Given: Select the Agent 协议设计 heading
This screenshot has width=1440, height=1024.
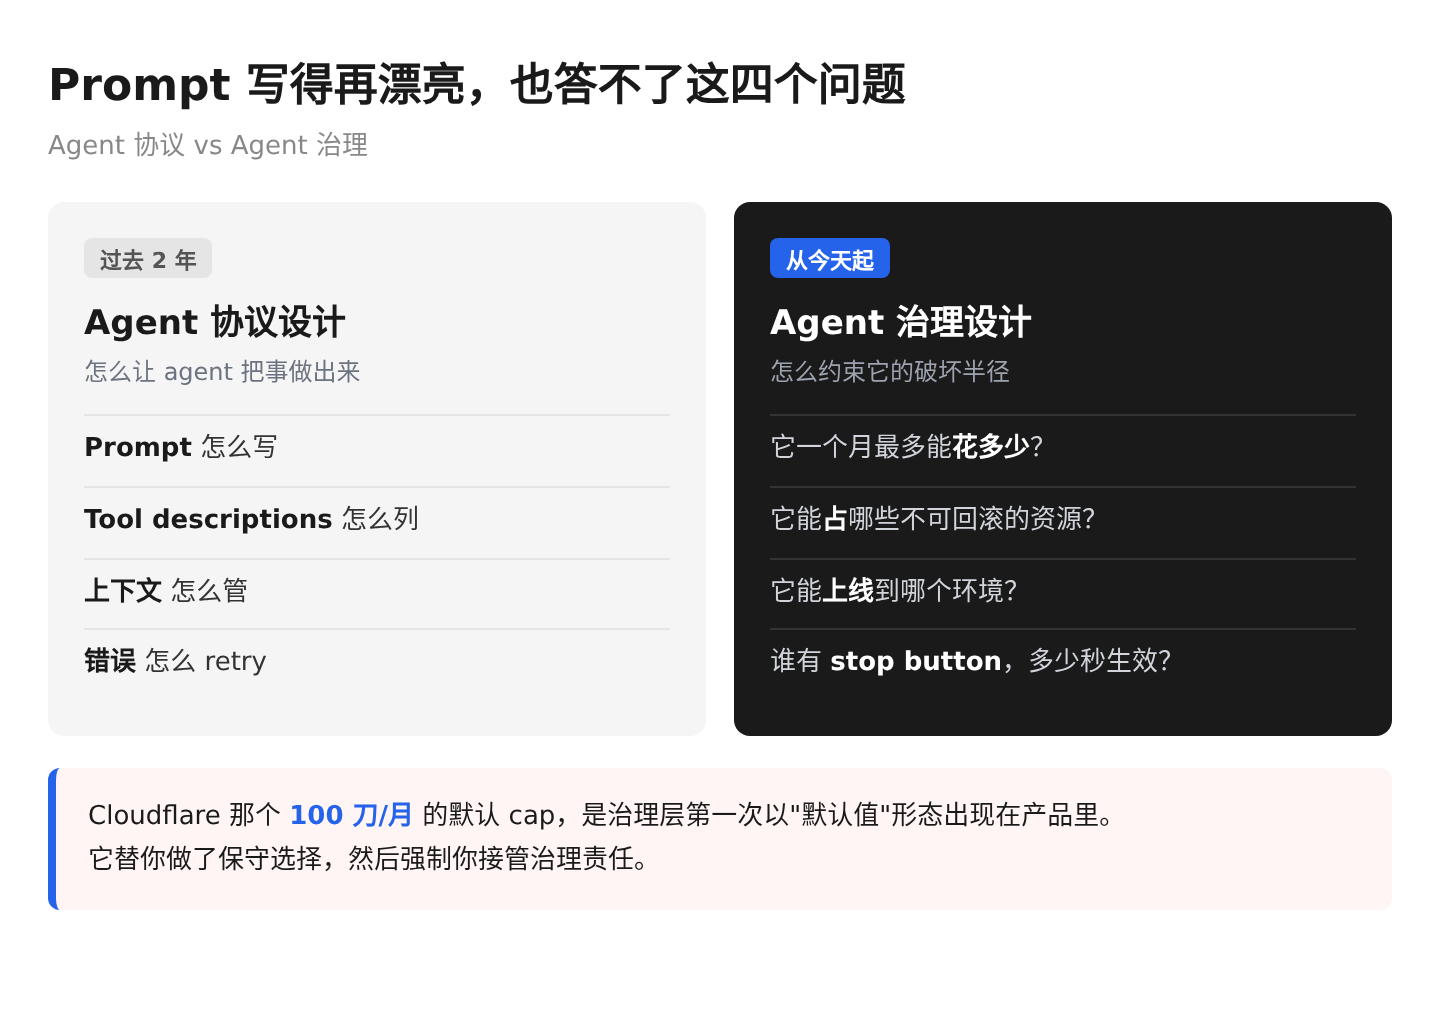Looking at the screenshot, I should pos(215,322).
